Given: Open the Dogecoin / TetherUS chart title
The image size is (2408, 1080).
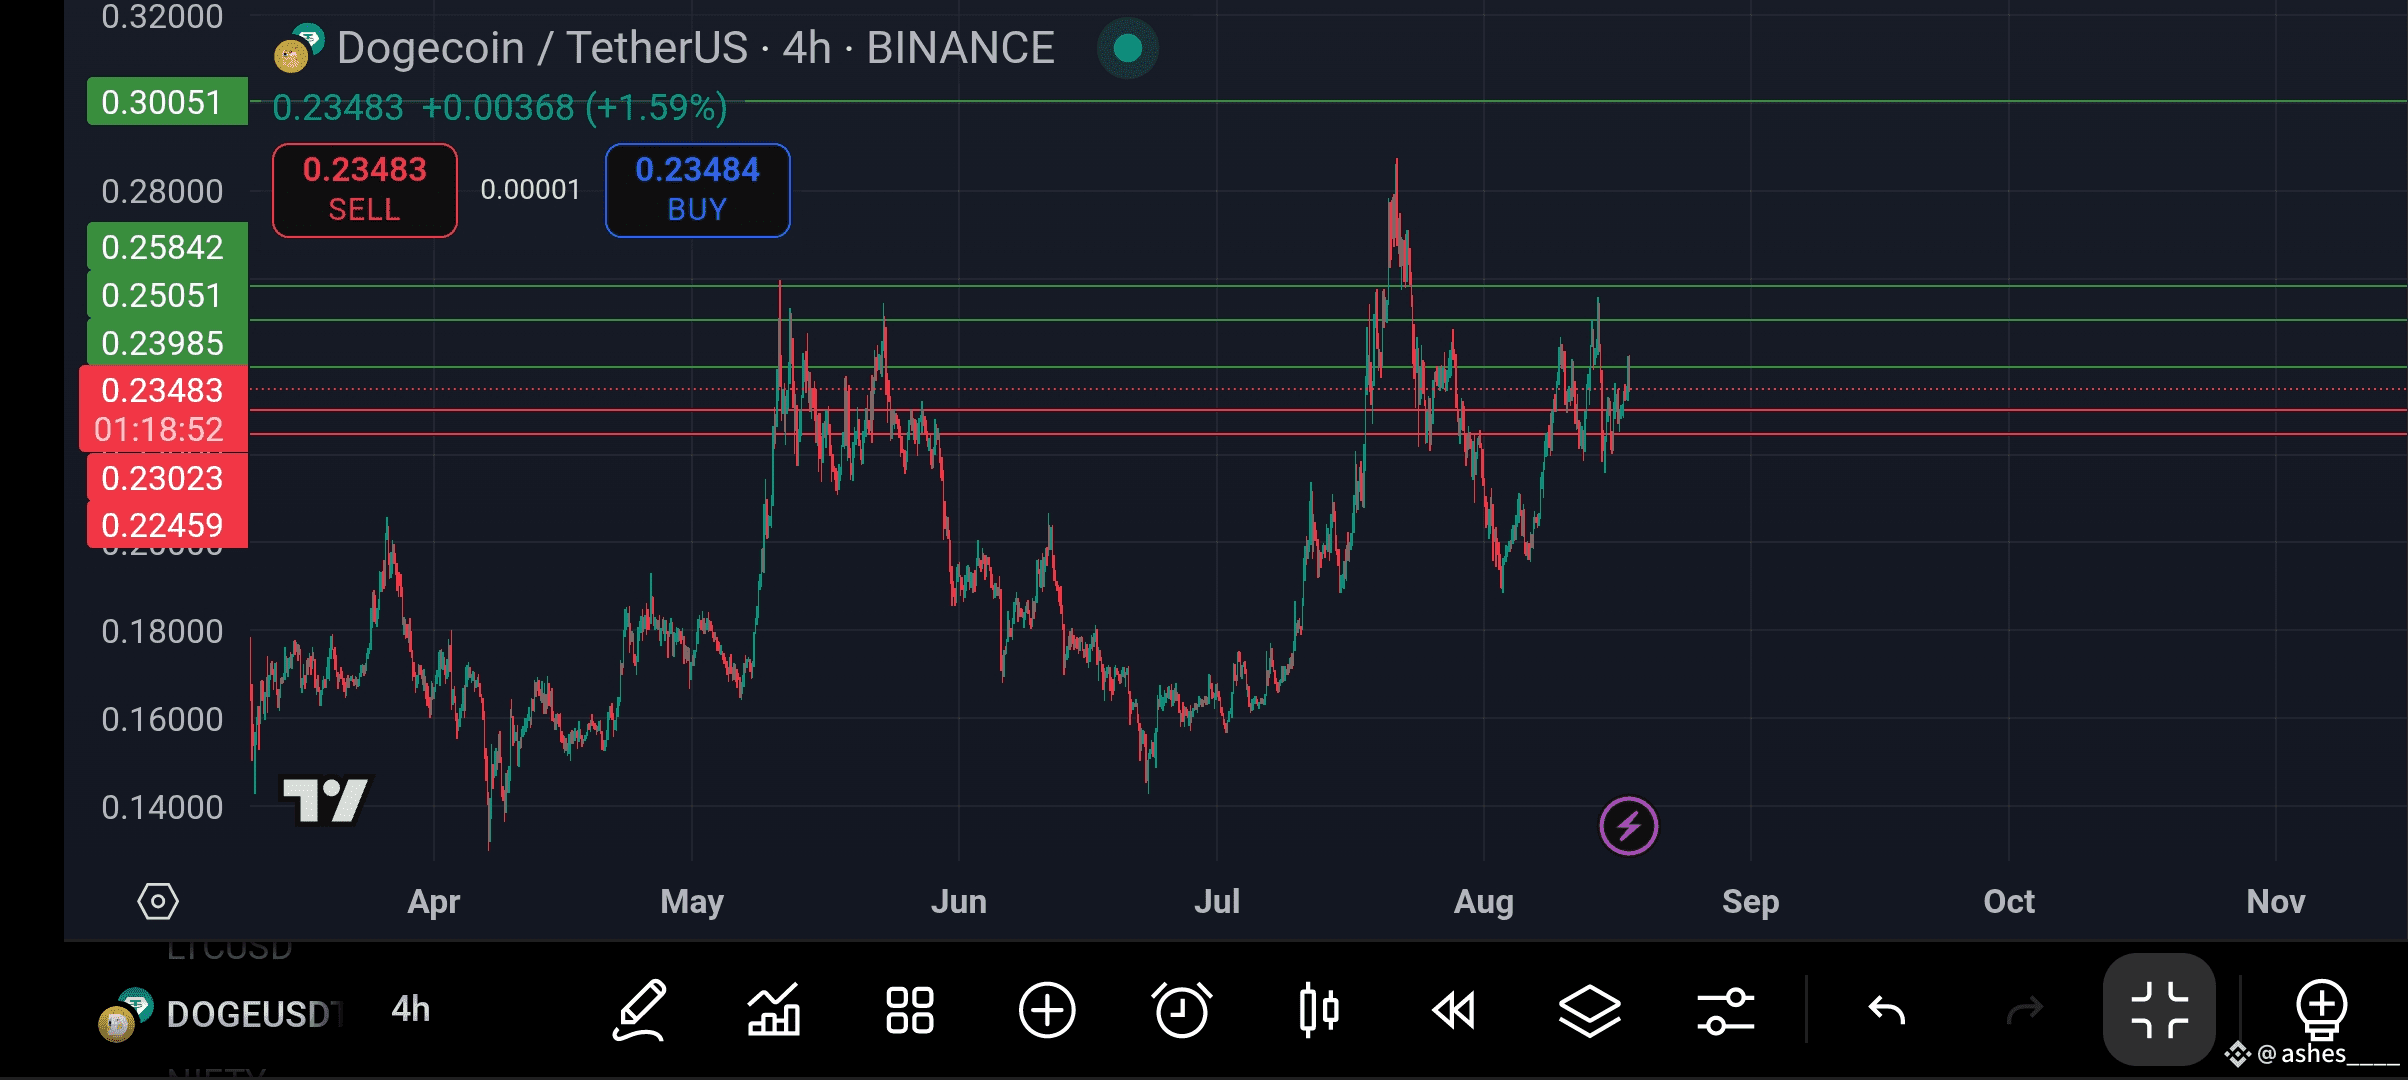Looking at the screenshot, I should tap(695, 48).
